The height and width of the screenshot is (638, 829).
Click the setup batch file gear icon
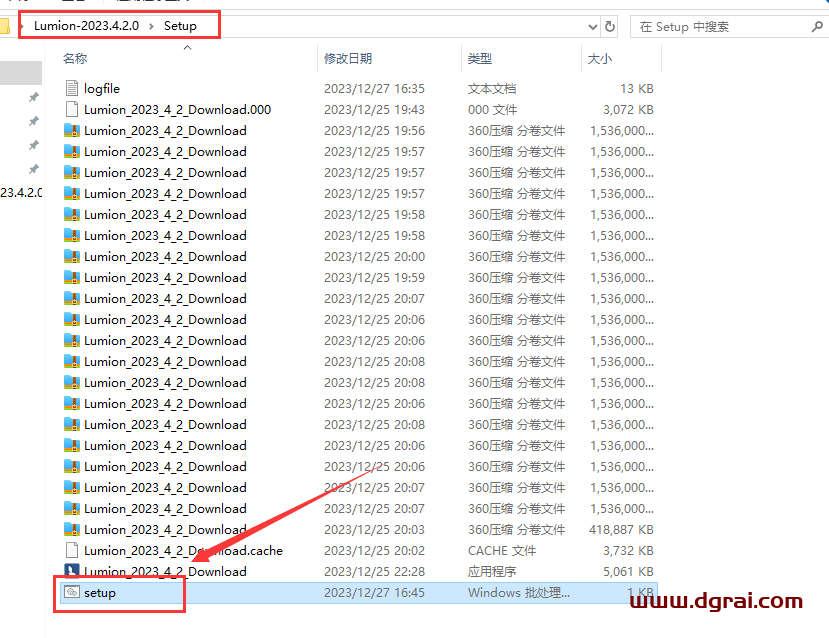[72, 593]
